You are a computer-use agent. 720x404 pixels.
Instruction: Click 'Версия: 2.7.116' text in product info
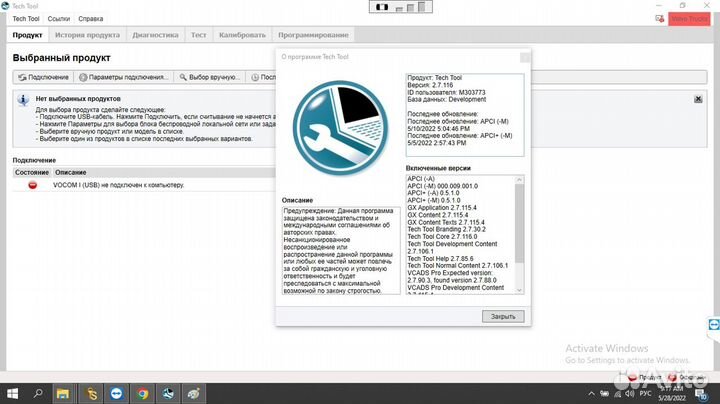430,85
